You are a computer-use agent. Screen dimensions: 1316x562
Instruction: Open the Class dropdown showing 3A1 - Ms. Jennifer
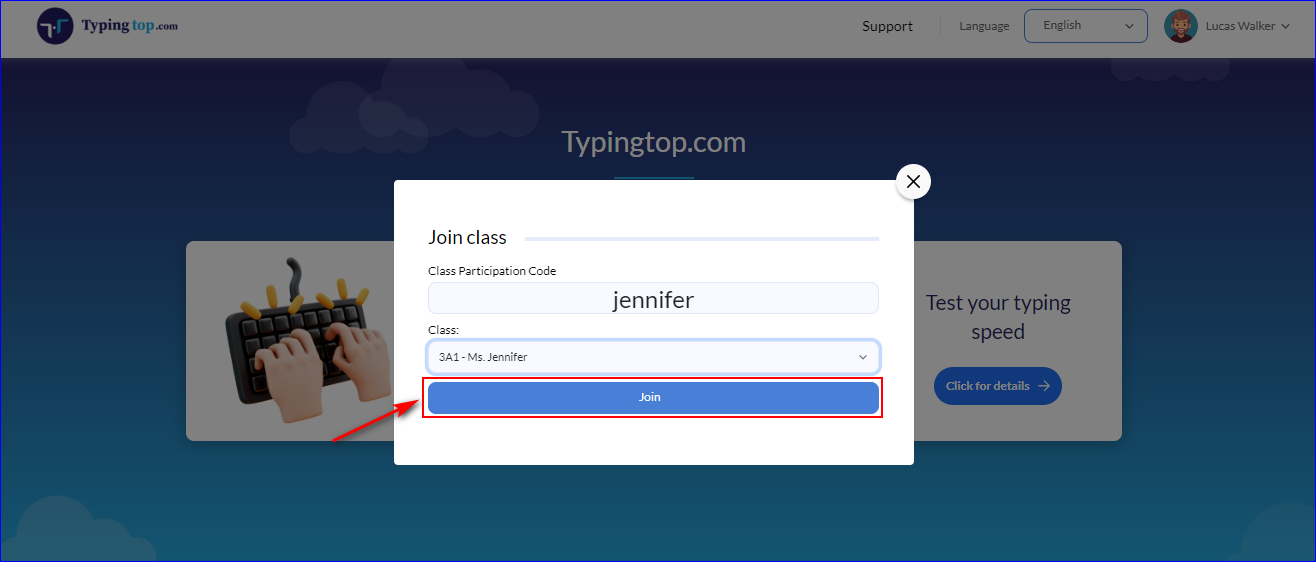click(653, 357)
